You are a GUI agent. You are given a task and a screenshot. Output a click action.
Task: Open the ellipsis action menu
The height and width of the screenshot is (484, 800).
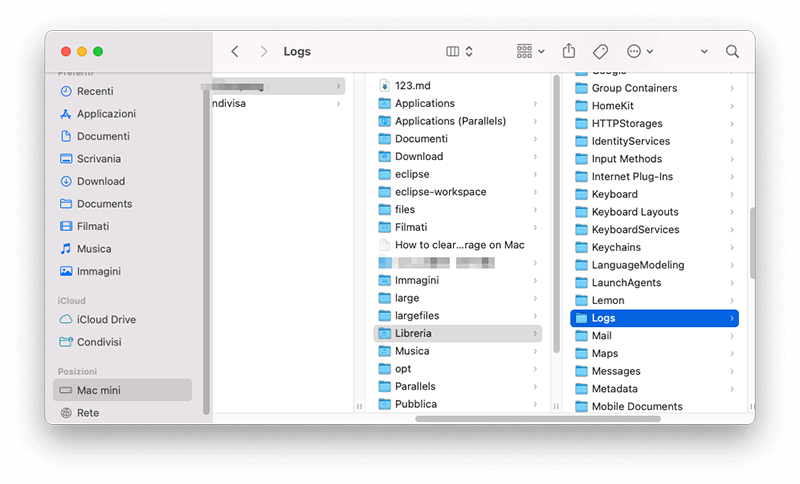tap(639, 52)
